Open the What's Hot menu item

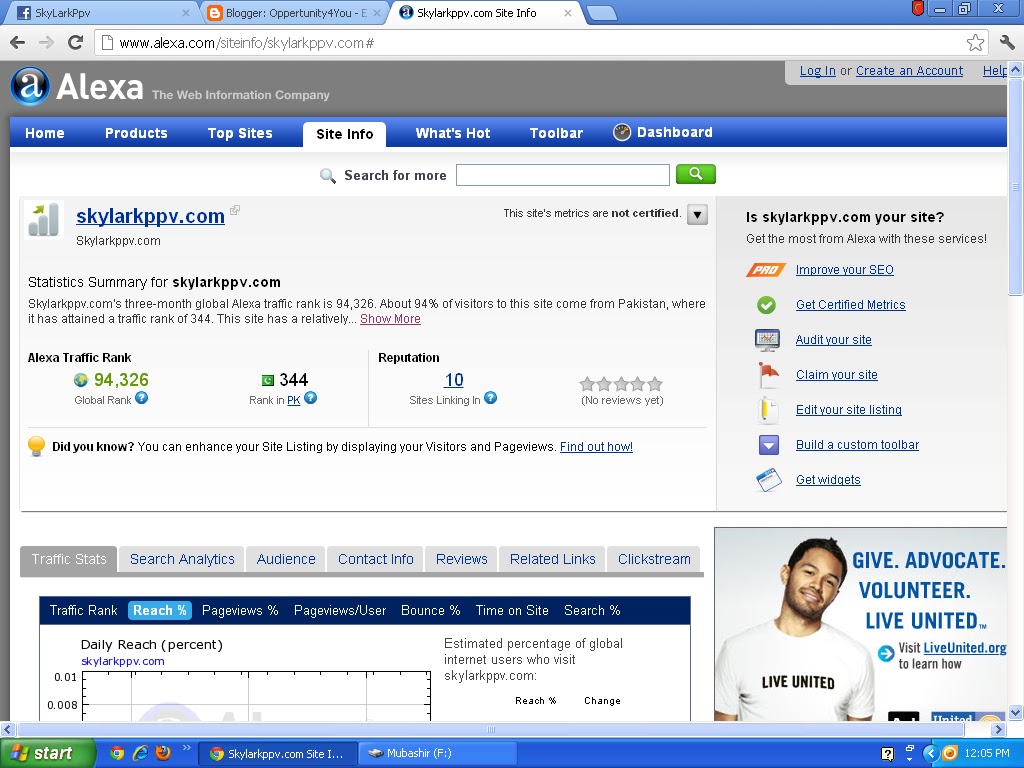(x=453, y=133)
